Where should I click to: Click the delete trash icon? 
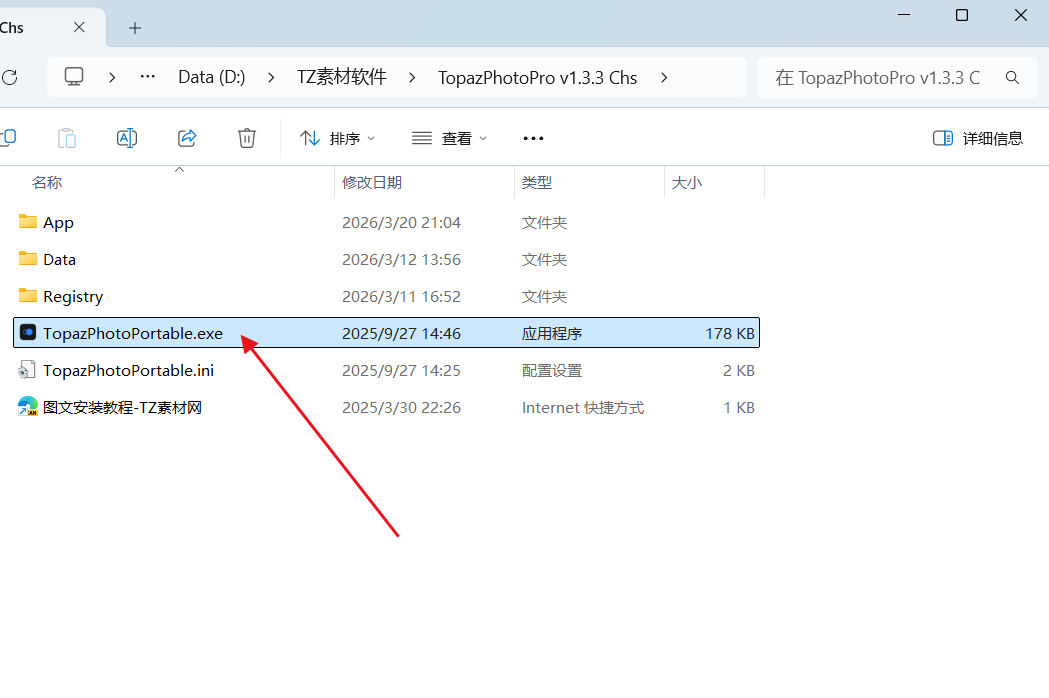point(247,138)
